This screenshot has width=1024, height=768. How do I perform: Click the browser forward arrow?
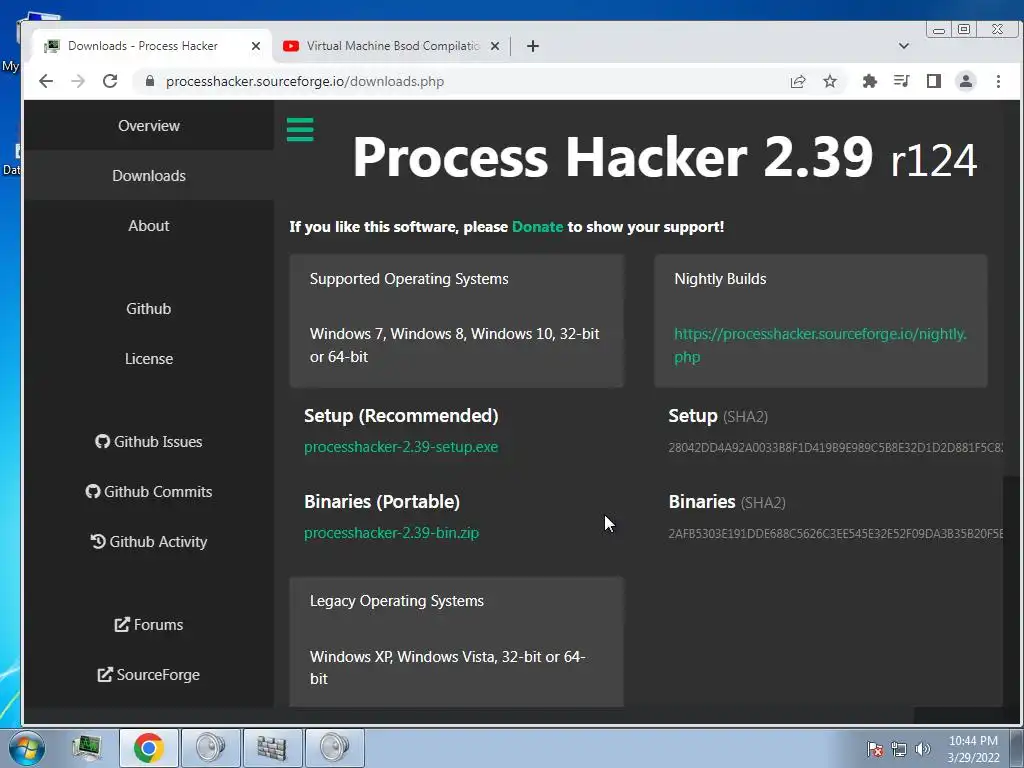[78, 81]
